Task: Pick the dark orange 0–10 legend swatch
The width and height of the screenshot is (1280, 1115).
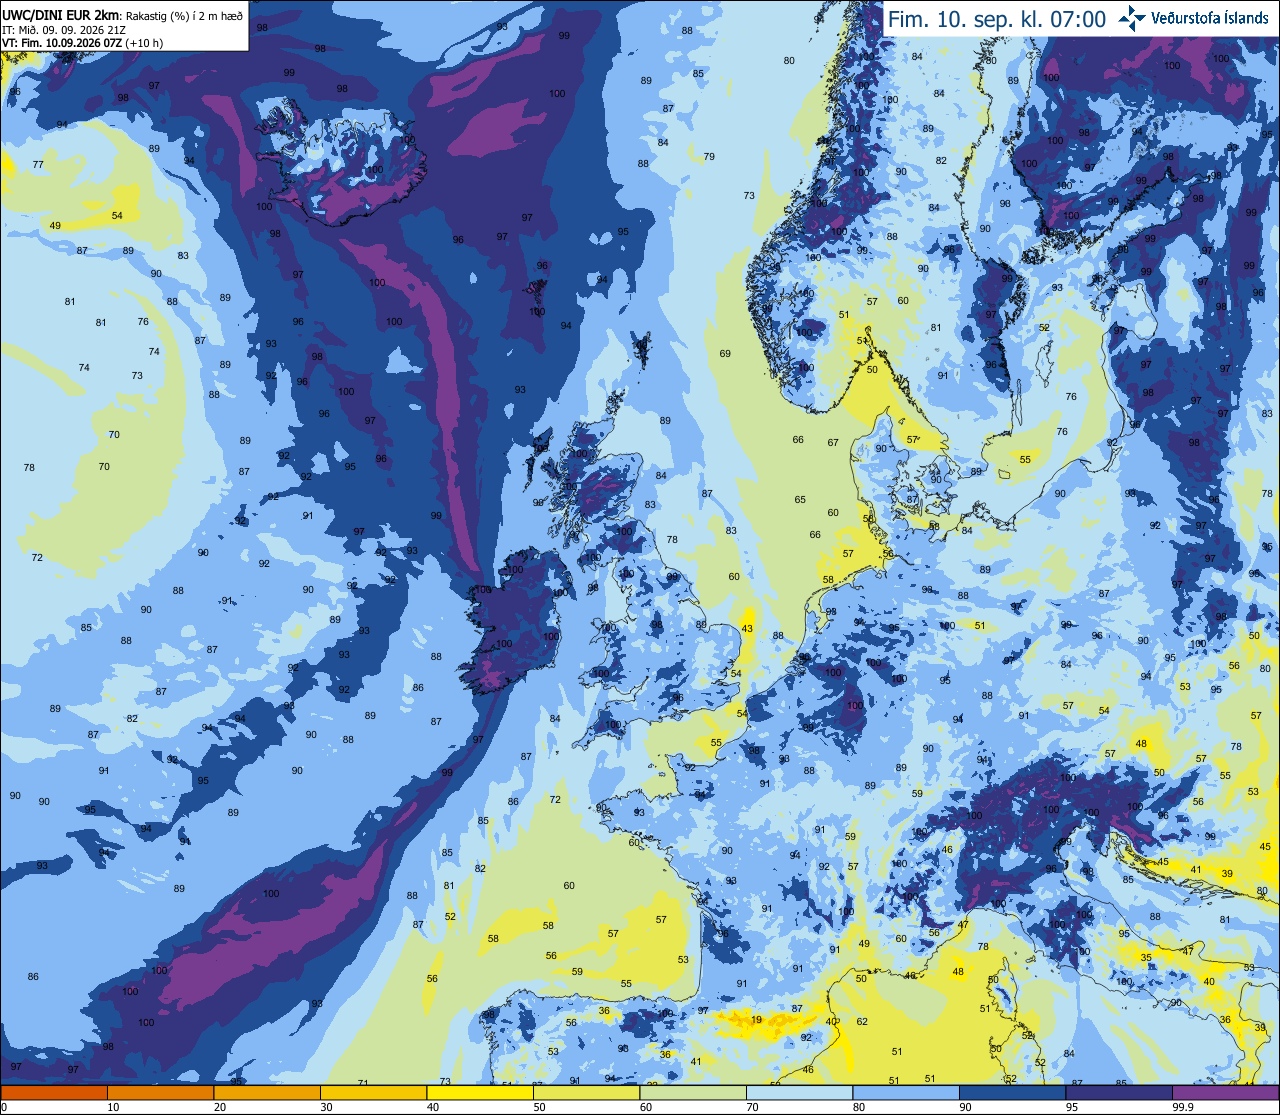Action: coord(53,1092)
